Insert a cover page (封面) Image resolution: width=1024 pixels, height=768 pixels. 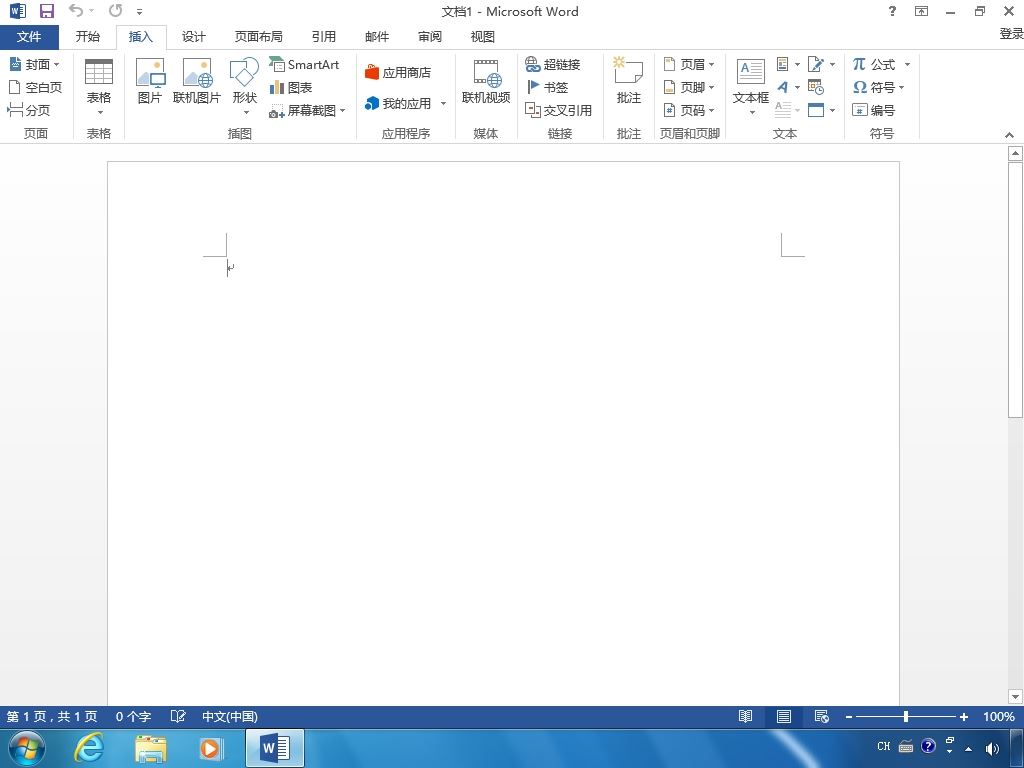click(x=35, y=64)
